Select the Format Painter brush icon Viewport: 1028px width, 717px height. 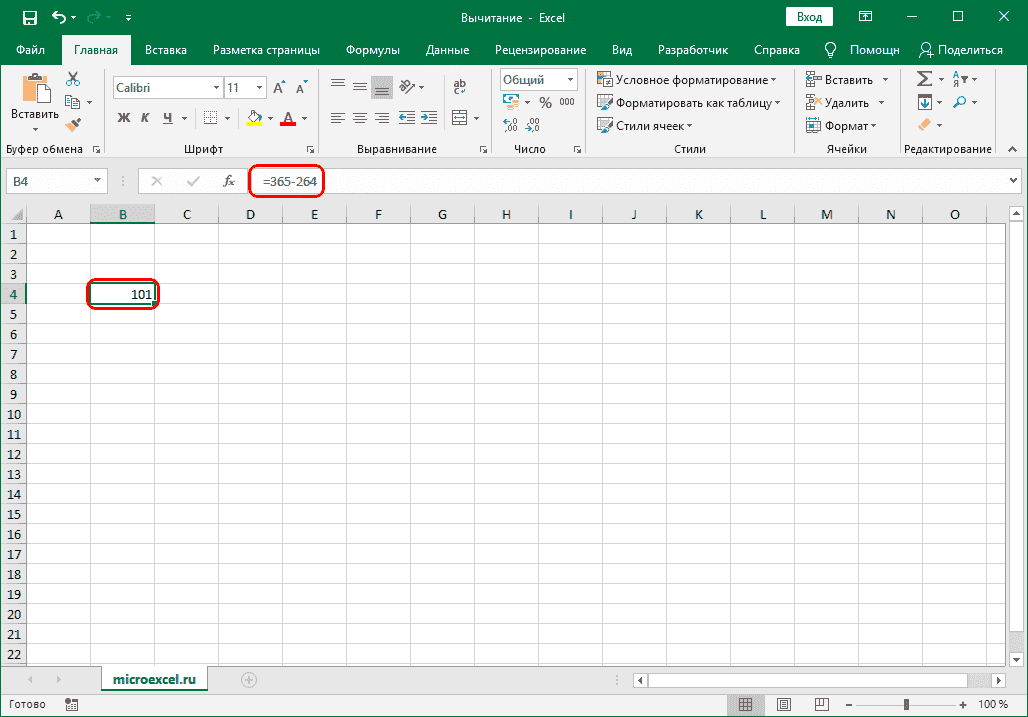click(x=73, y=124)
